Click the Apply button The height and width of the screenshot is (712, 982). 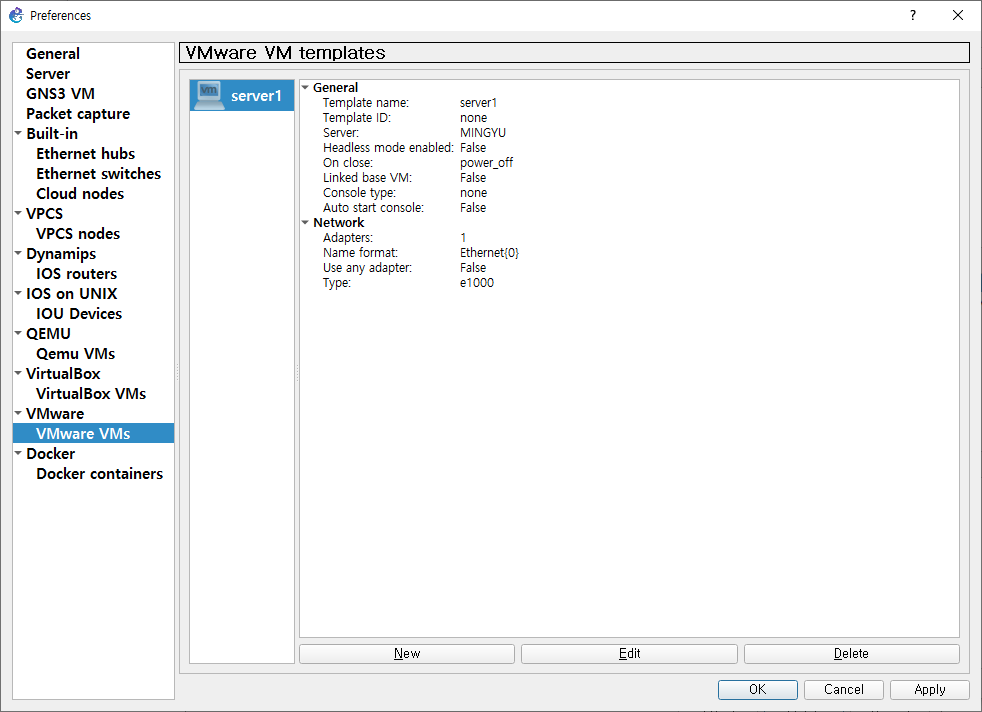[930, 689]
